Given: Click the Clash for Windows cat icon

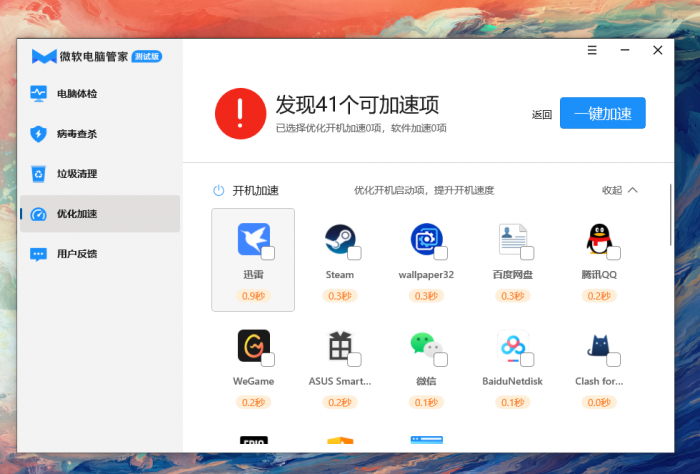Looking at the screenshot, I should [x=599, y=346].
